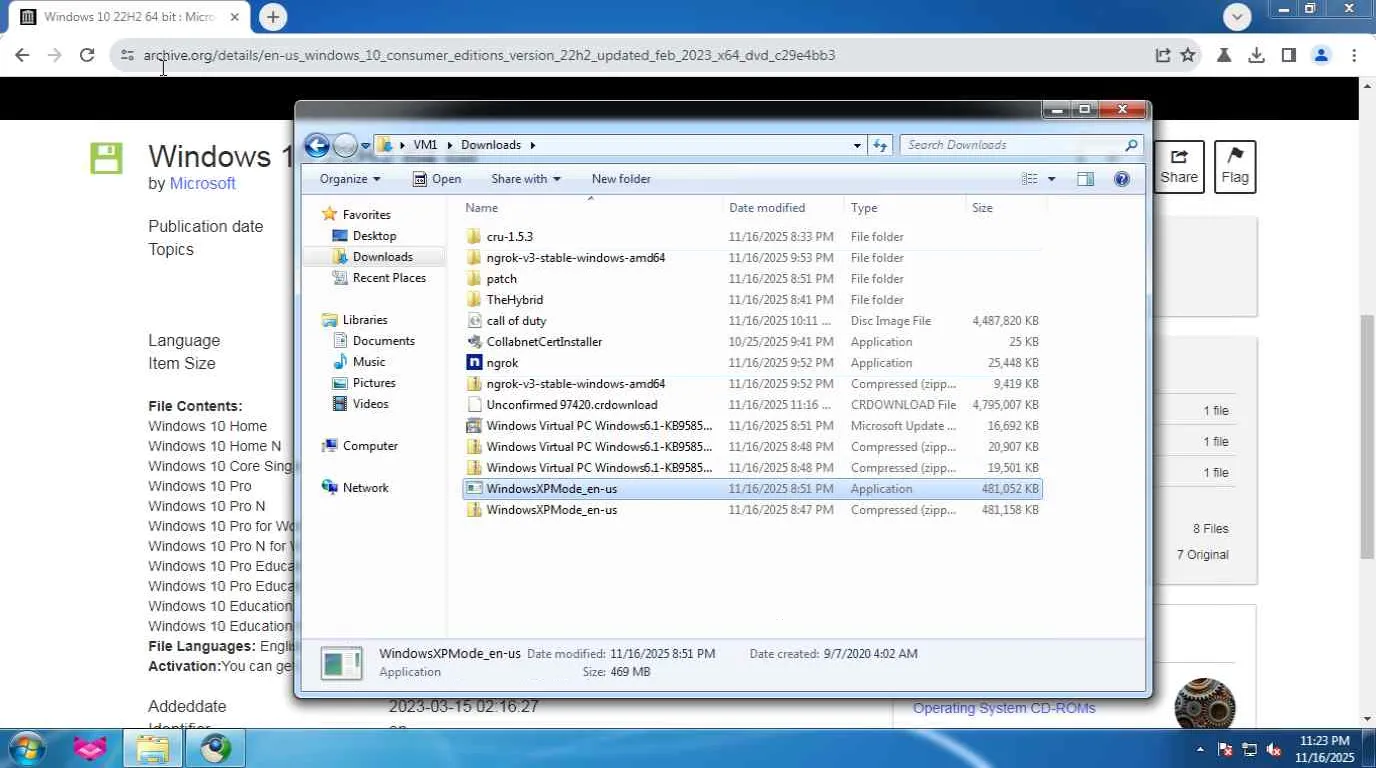Image resolution: width=1376 pixels, height=768 pixels.
Task: Open Chrome downloads icon
Action: click(x=1256, y=55)
